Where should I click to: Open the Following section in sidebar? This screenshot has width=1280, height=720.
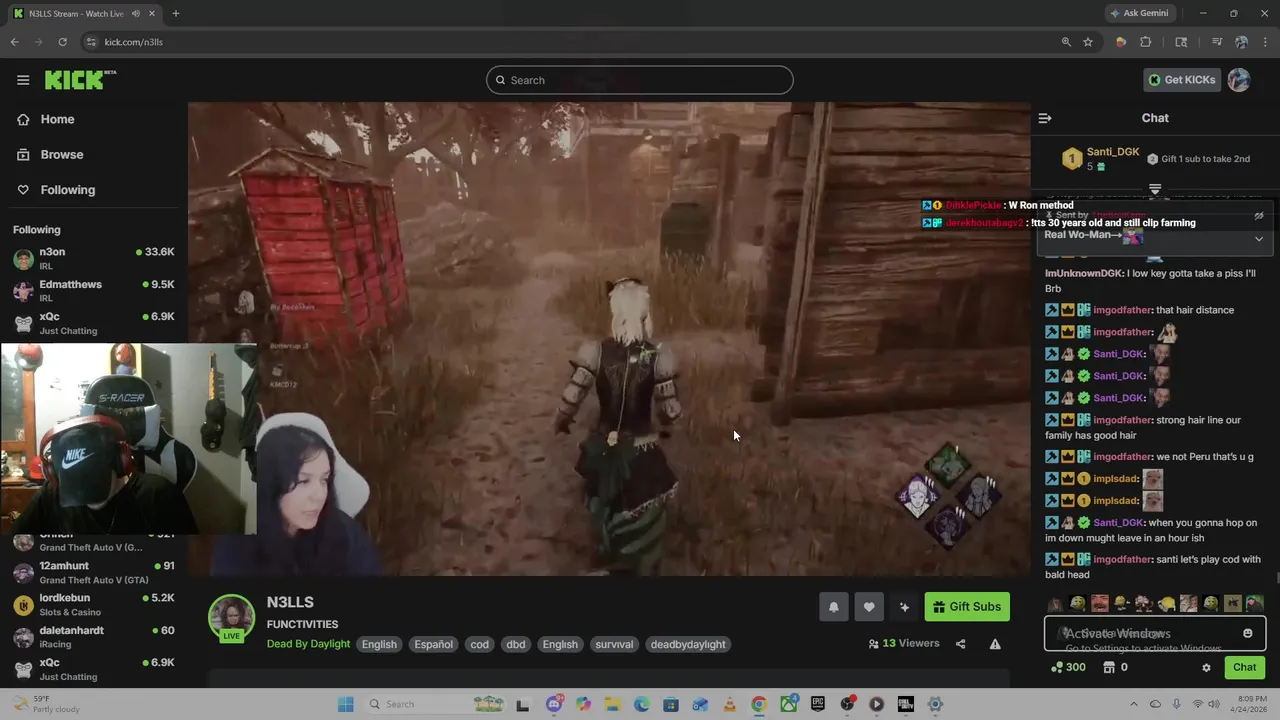(67, 190)
